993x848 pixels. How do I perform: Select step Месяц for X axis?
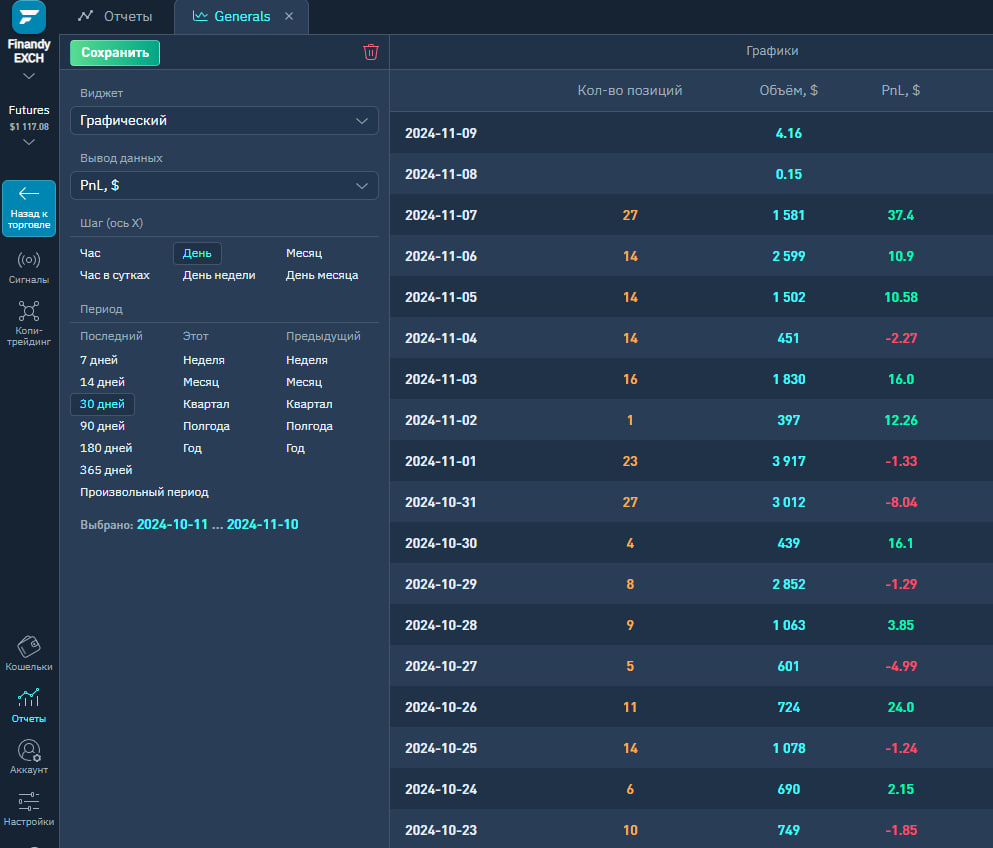[304, 253]
